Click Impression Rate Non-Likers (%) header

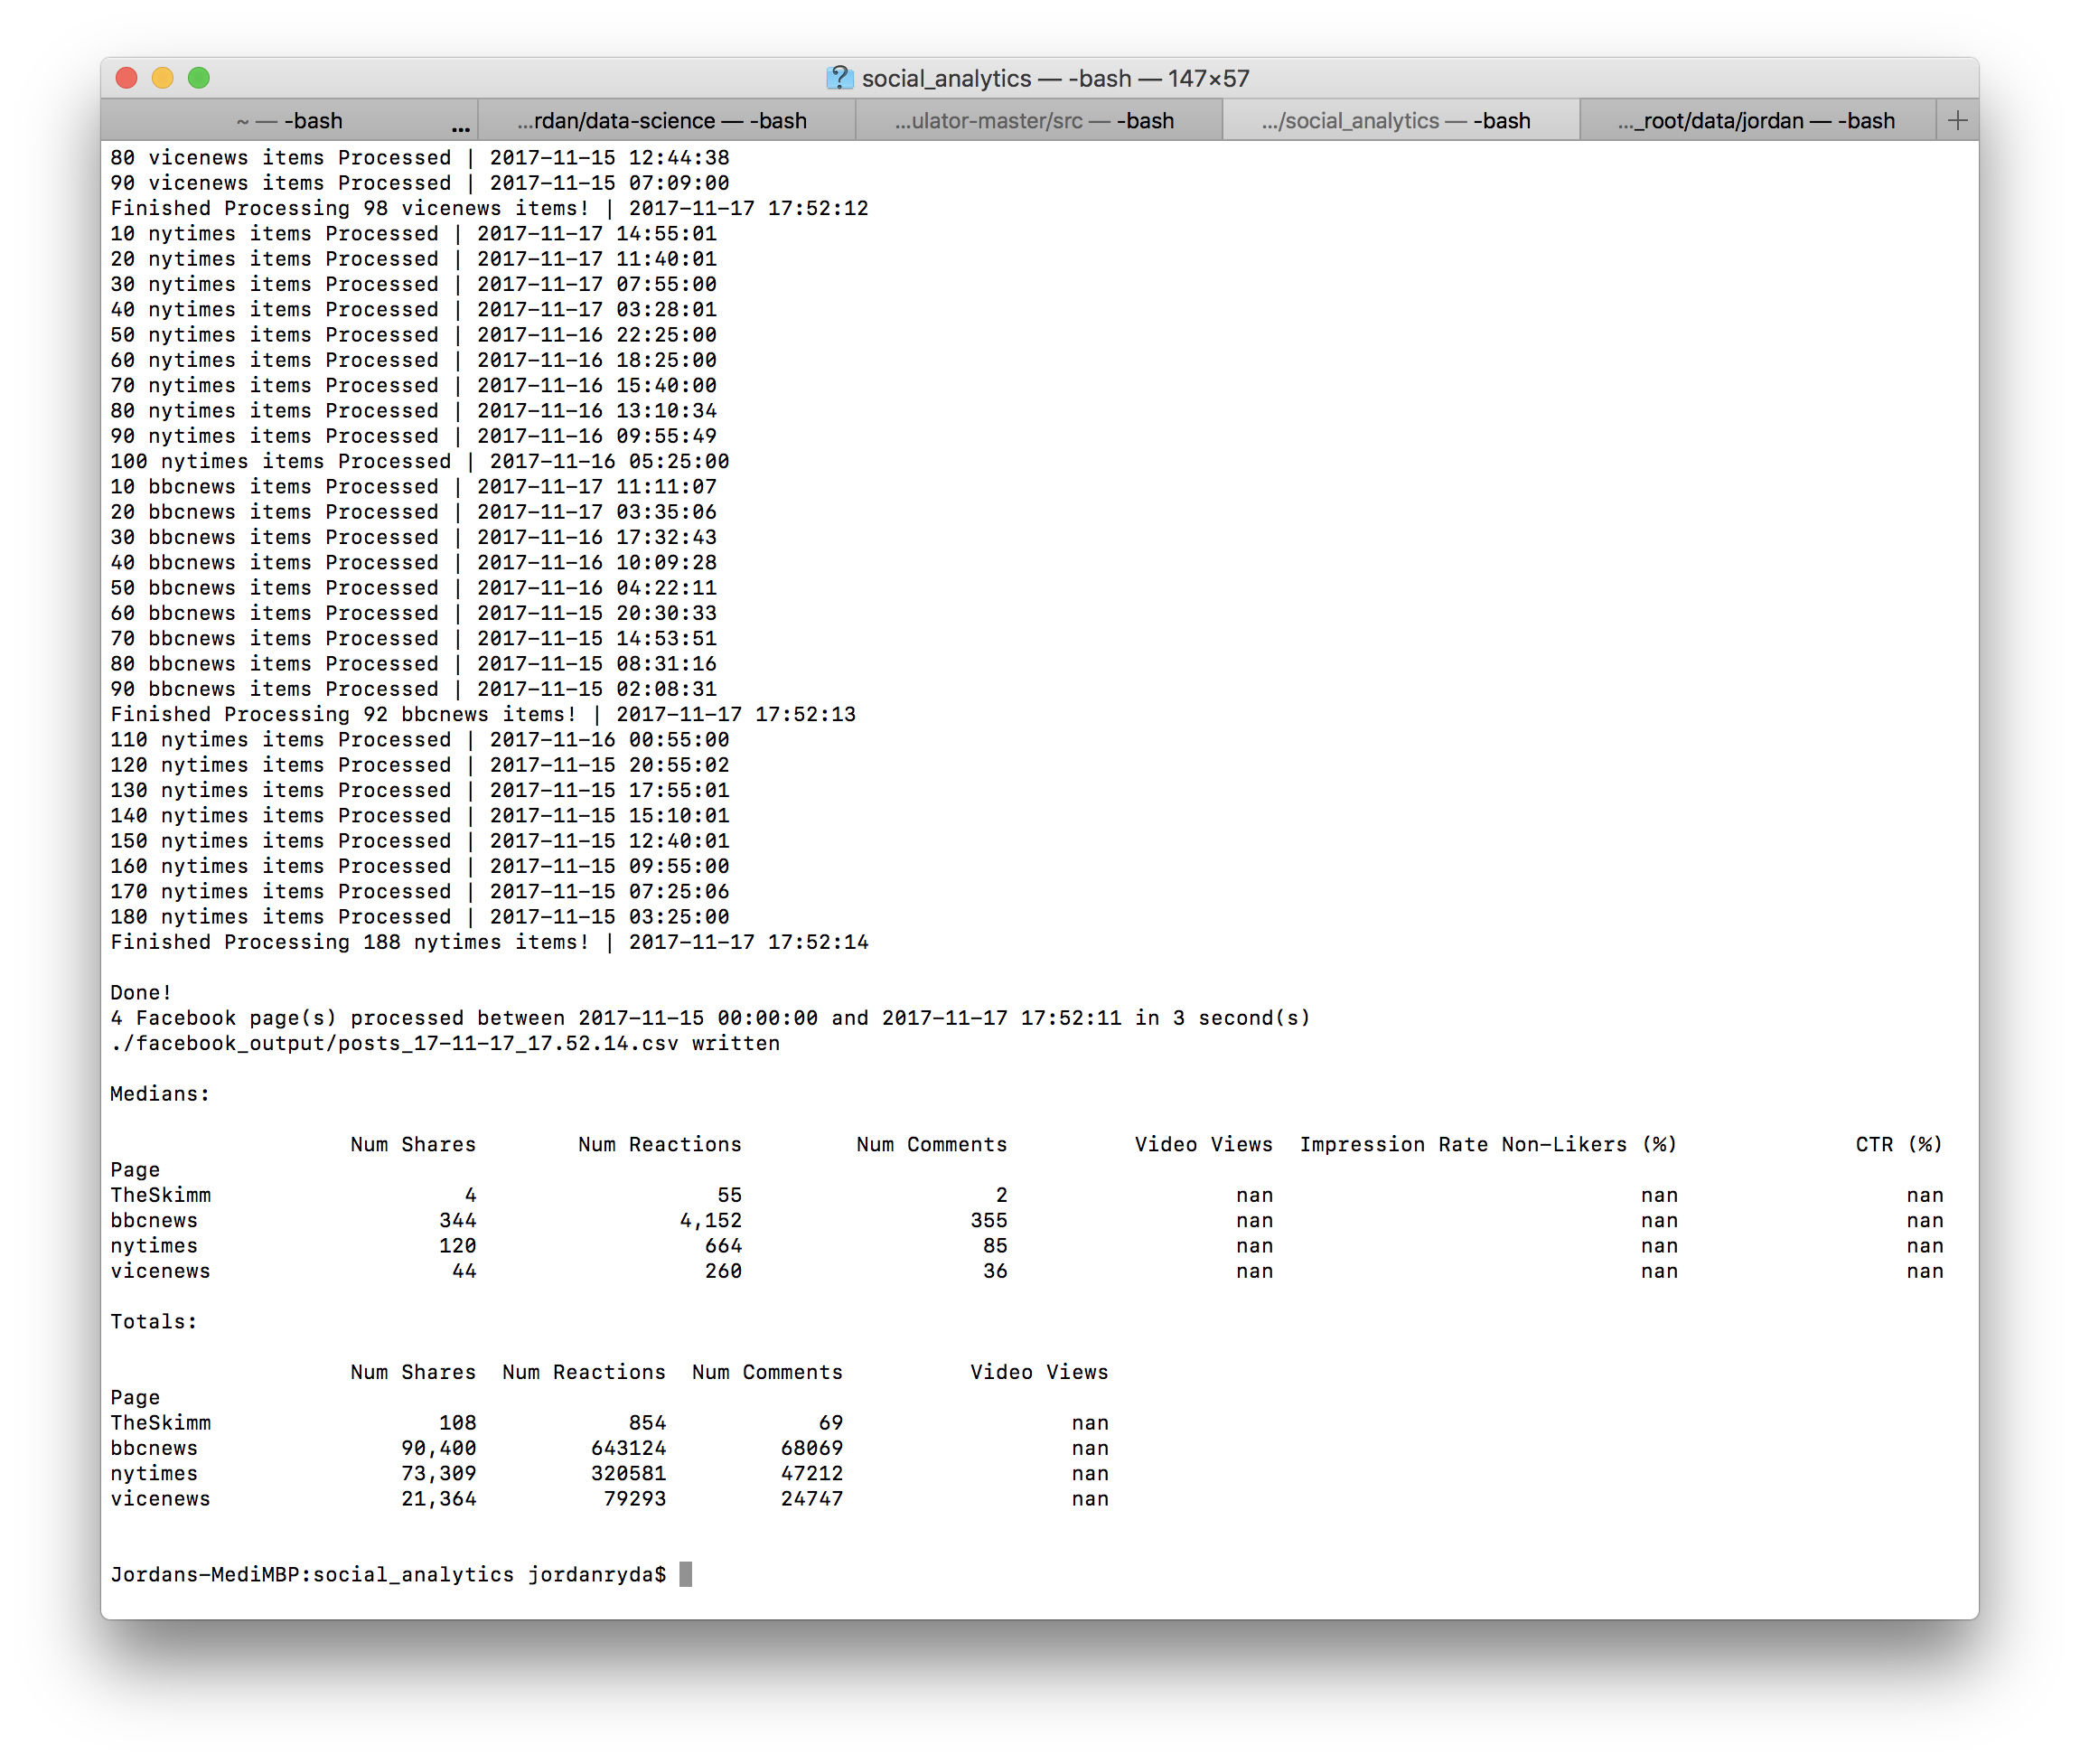[1487, 1144]
